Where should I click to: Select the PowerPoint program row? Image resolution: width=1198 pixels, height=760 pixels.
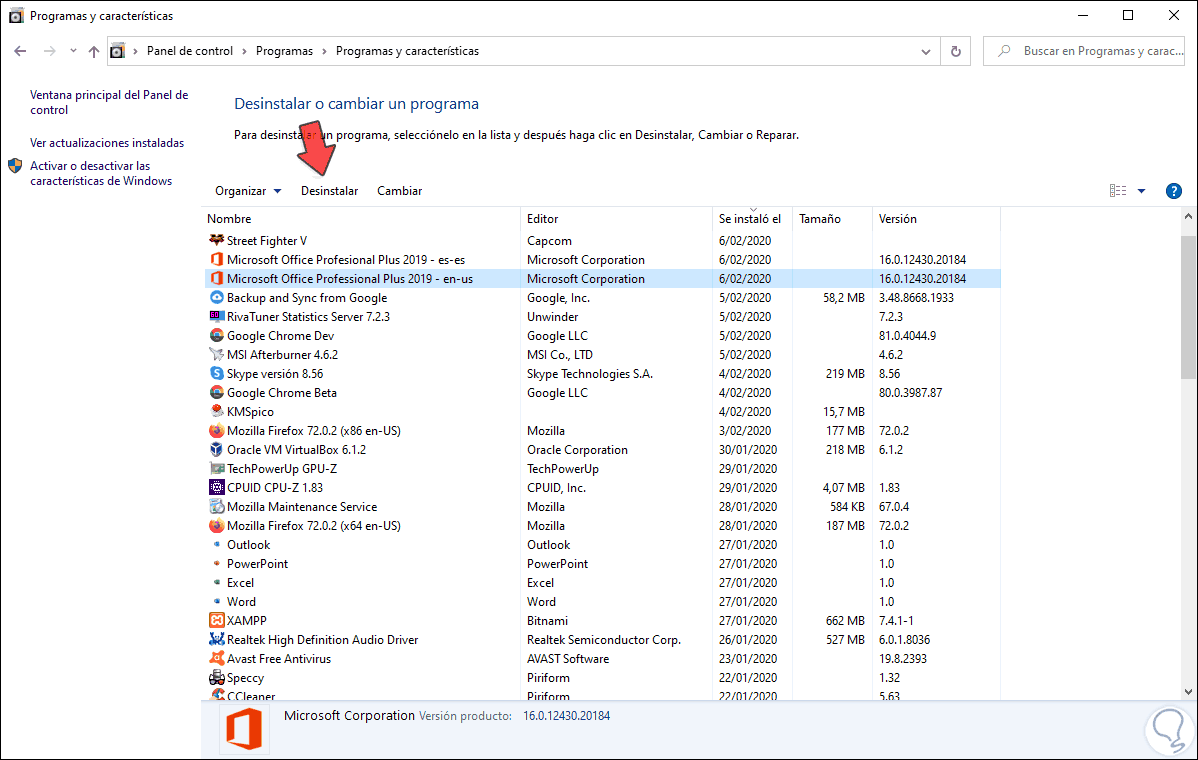click(603, 564)
